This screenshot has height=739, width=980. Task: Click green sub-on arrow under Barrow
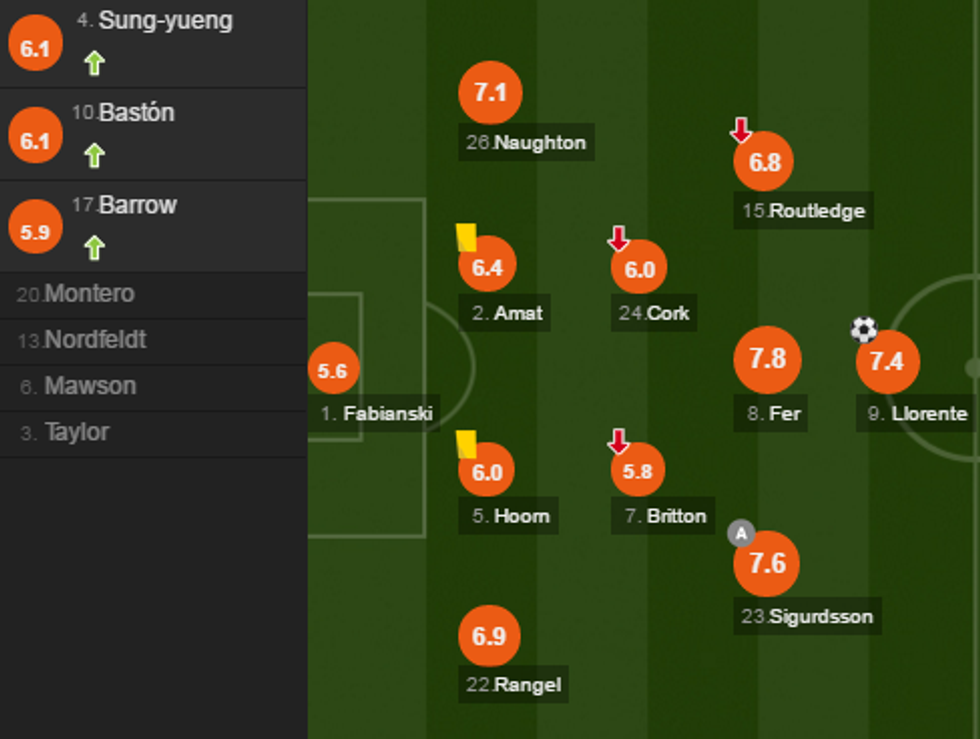pyautogui.click(x=94, y=247)
